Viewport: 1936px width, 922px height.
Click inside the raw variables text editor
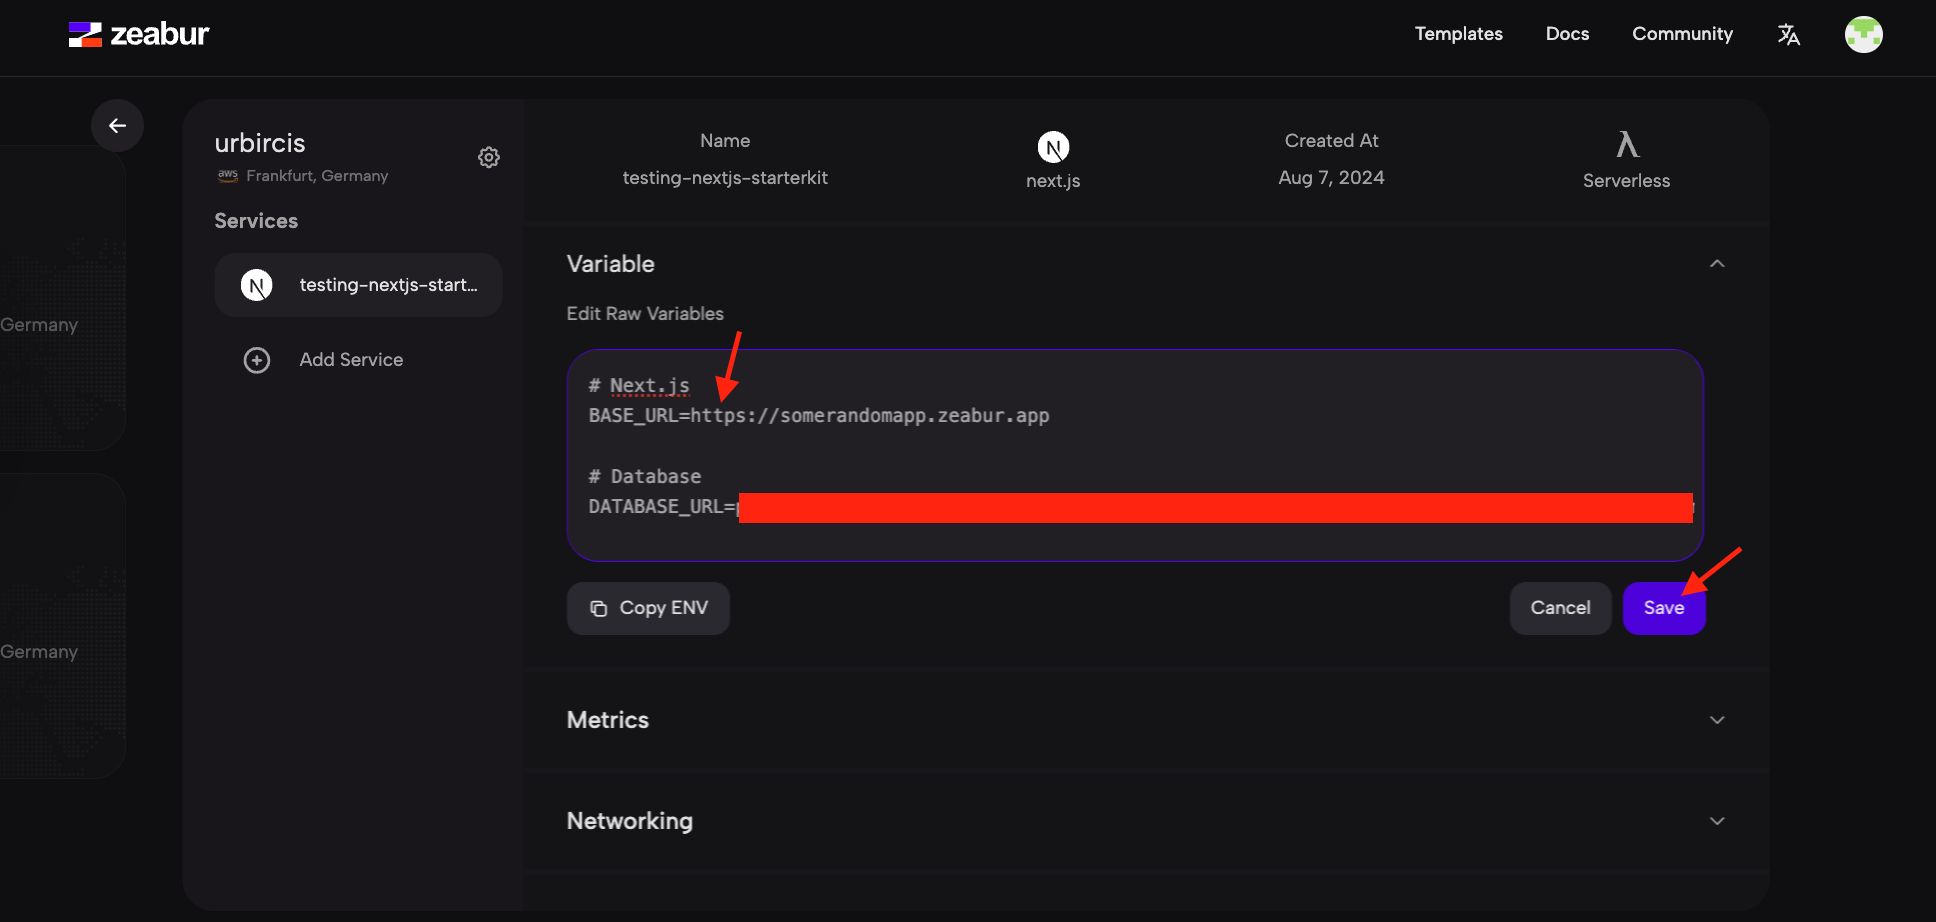(x=1135, y=455)
